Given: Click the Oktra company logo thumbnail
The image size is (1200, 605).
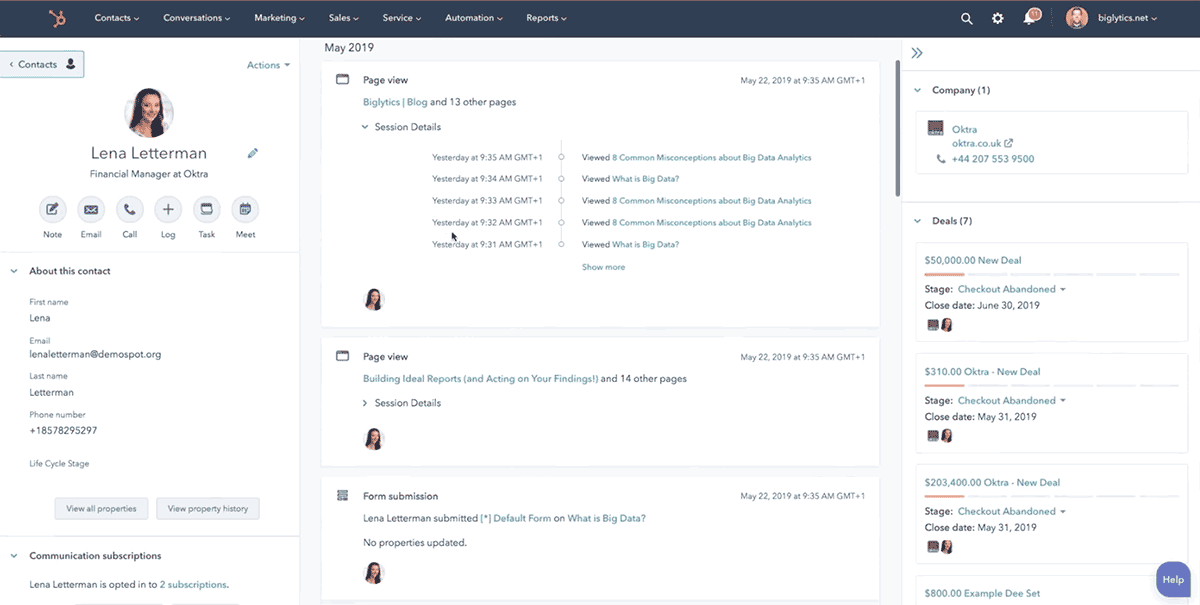Looking at the screenshot, I should pyautogui.click(x=936, y=128).
